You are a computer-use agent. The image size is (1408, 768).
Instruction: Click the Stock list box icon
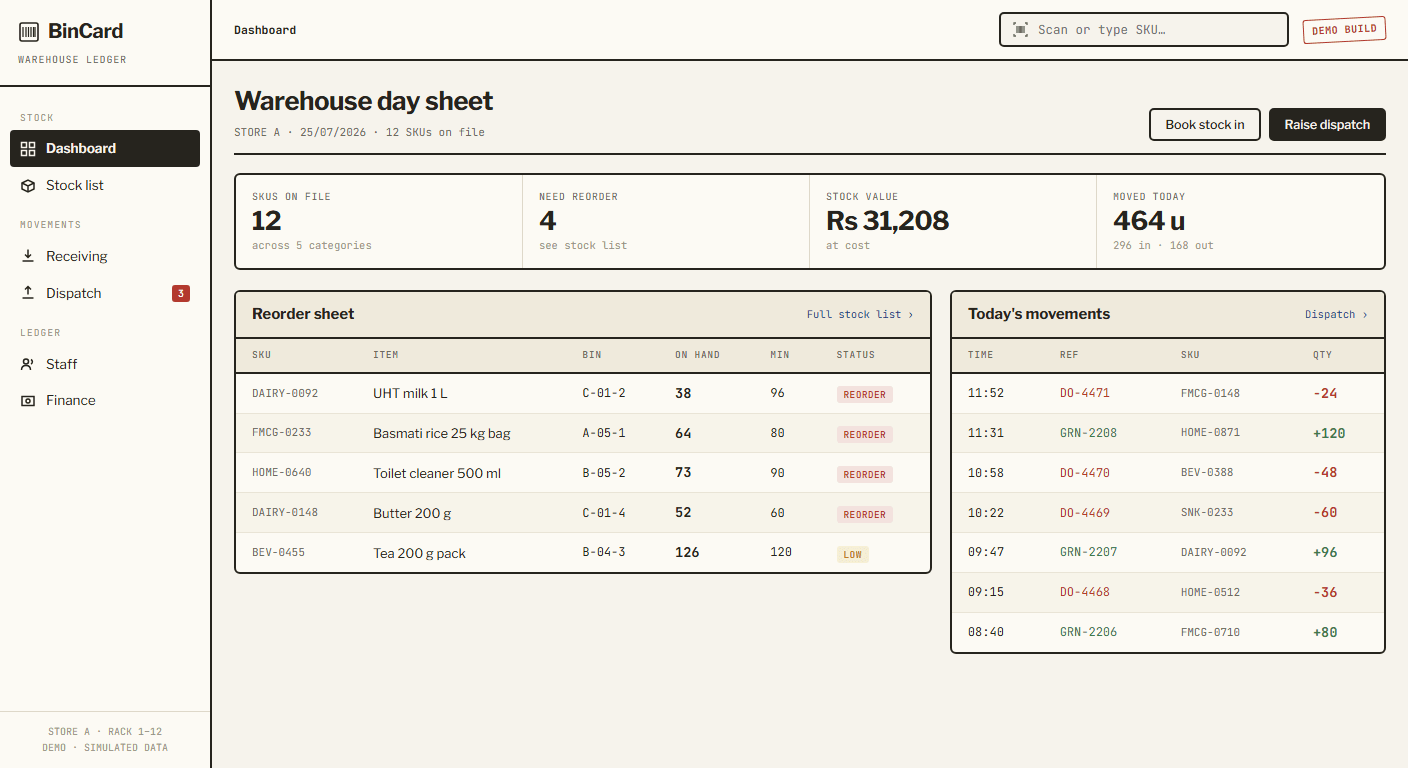28,186
